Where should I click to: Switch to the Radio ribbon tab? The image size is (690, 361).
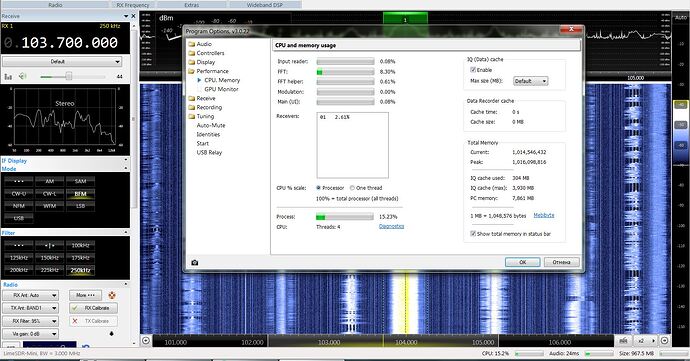click(55, 5)
